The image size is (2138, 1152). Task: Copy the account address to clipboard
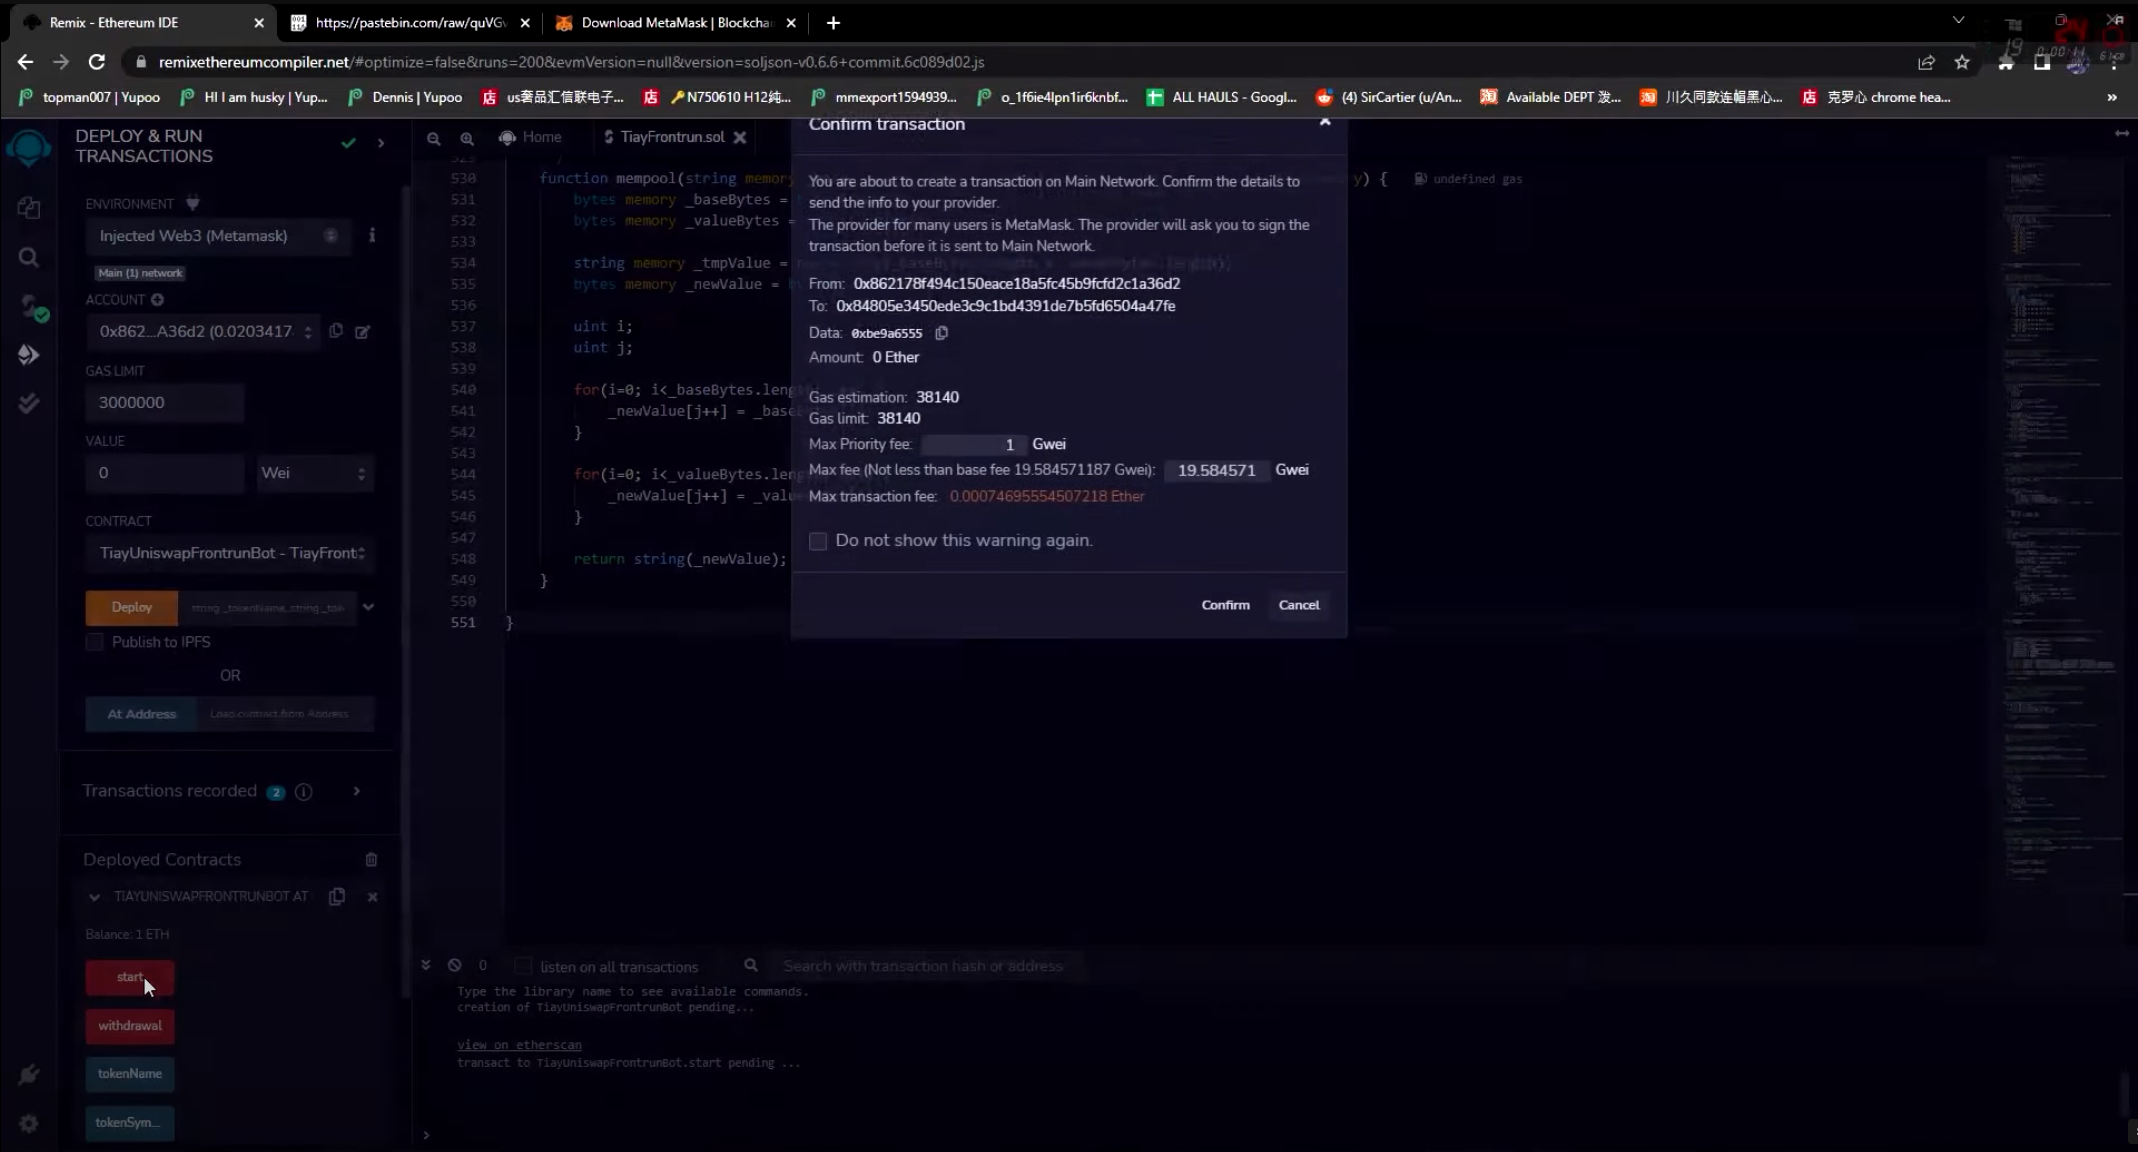(x=336, y=331)
